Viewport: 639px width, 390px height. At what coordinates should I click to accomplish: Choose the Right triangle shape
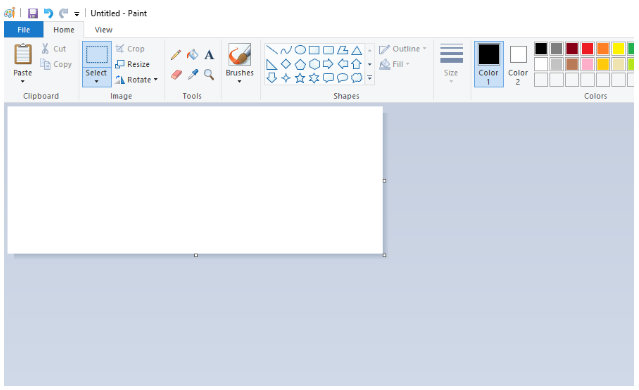click(x=271, y=64)
